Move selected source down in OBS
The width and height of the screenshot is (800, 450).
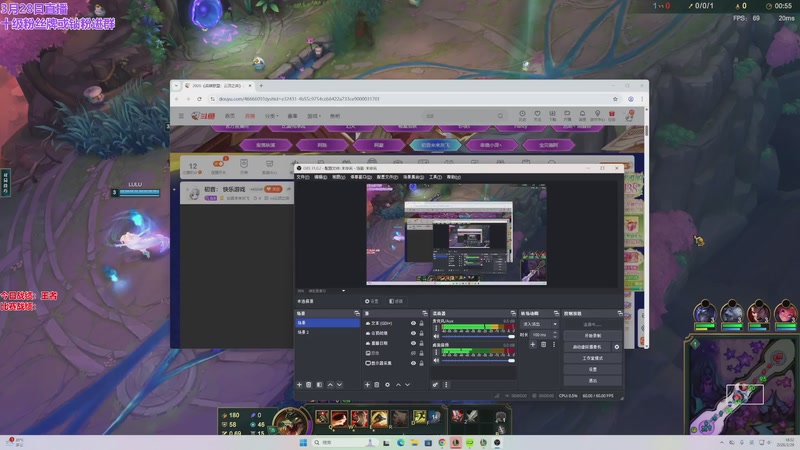[408, 385]
